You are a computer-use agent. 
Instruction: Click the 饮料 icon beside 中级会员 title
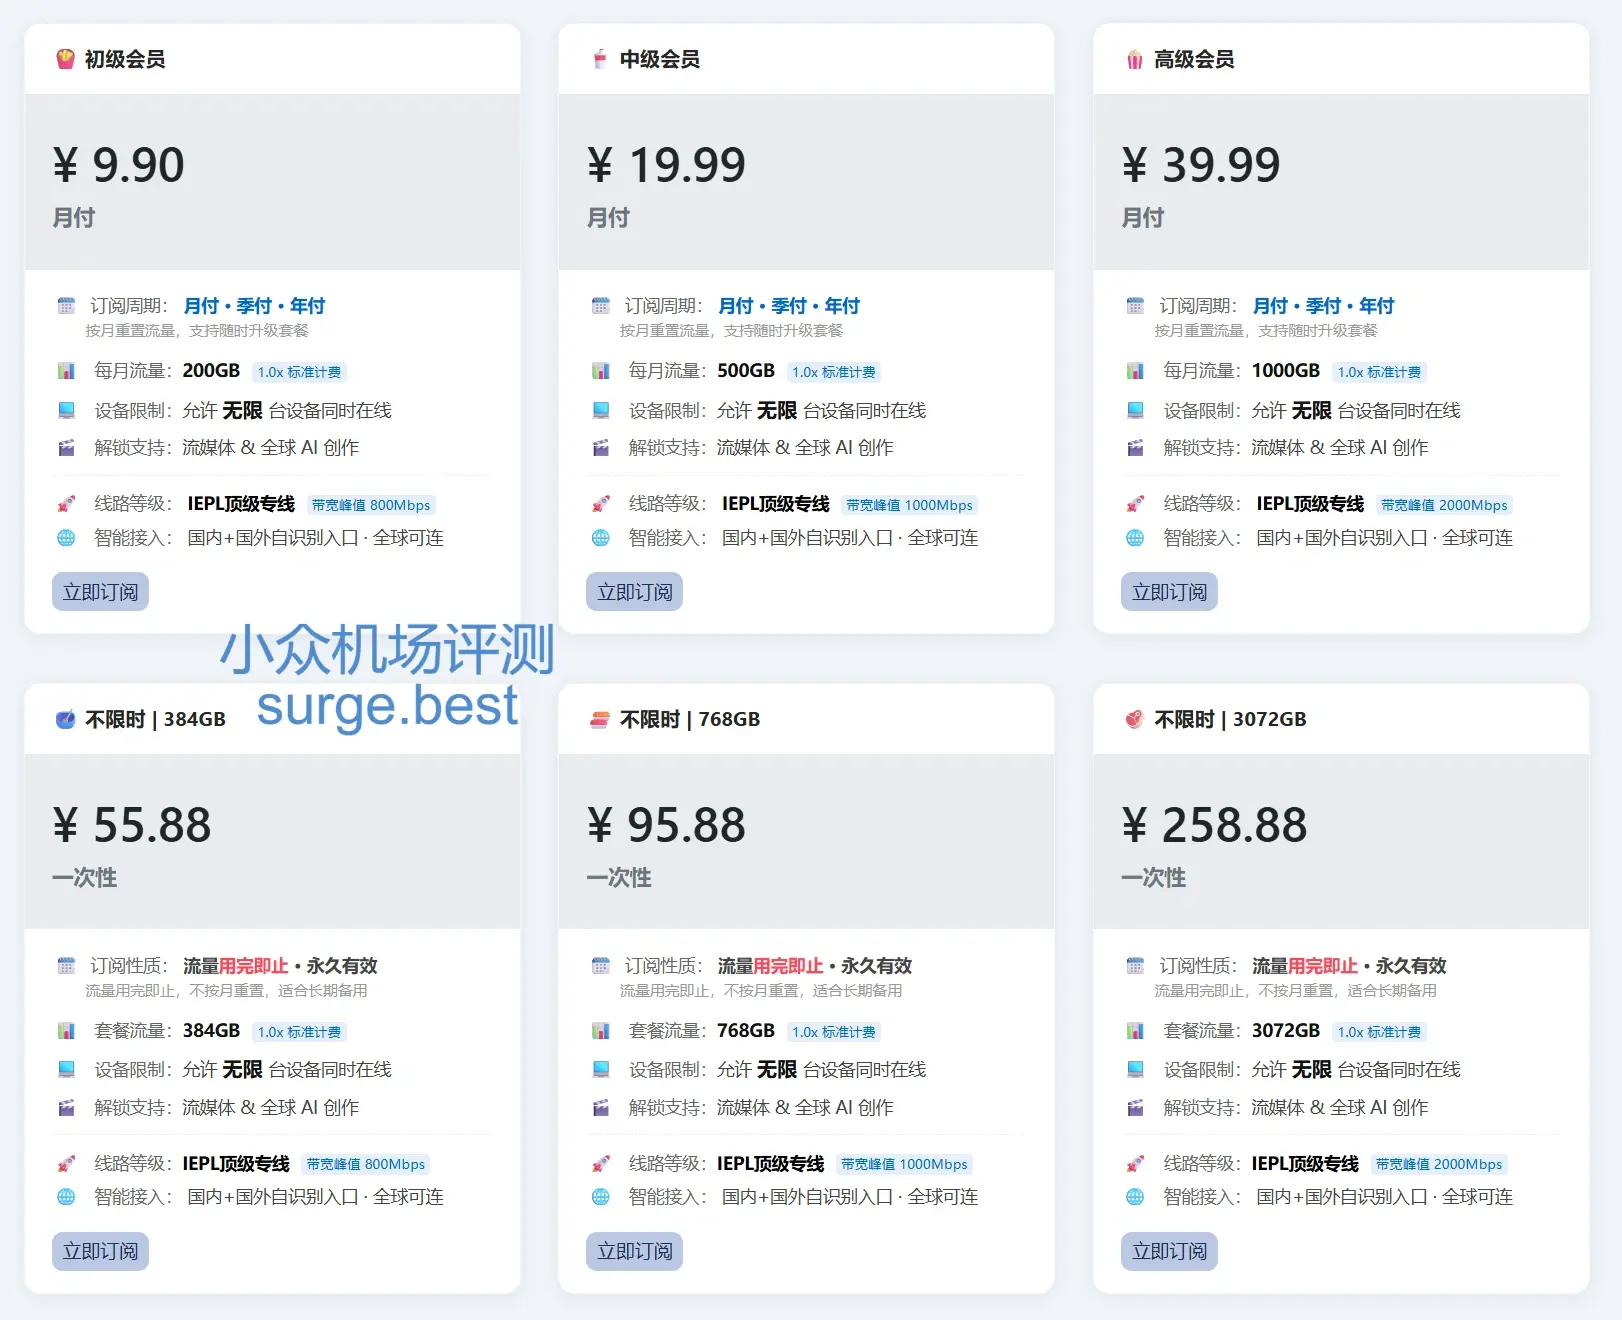600,59
